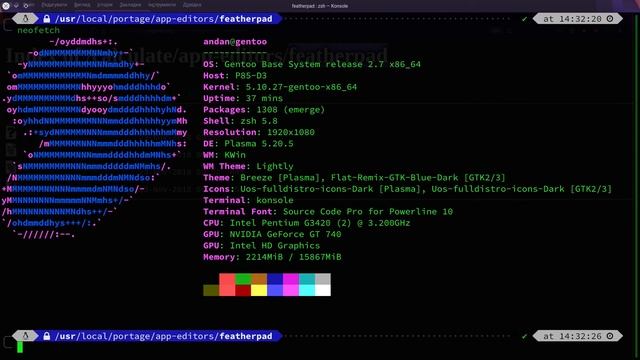Open the down-chevron button in the title bar
Screen dimensions: 640x360
point(16,6)
